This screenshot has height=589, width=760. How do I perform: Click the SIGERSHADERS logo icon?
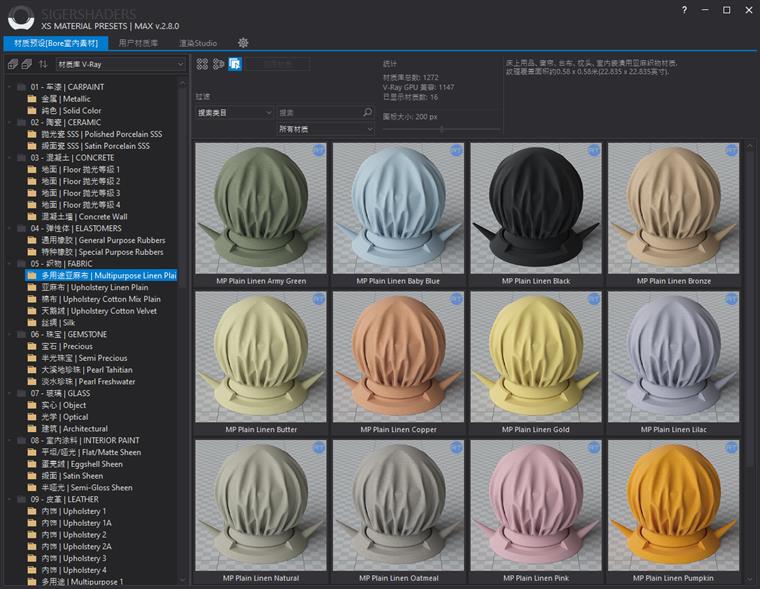click(x=21, y=18)
